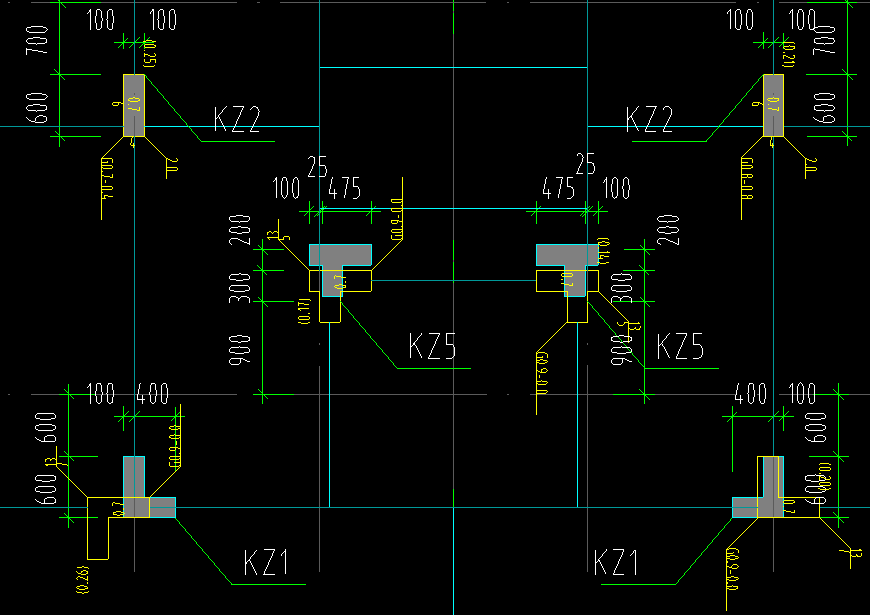Select the G0.8-0.8 stirrup annotation
This screenshot has height=615, width=870.
click(747, 179)
